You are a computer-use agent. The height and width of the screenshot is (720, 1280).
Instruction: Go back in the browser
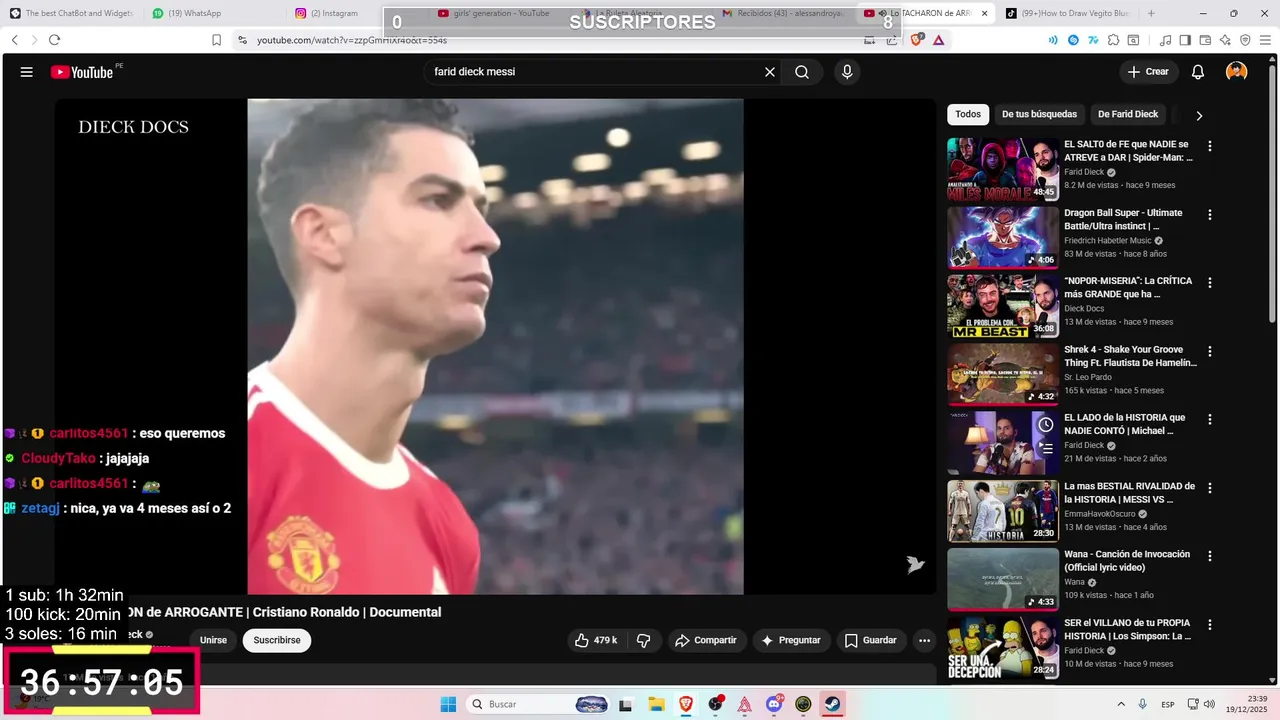(14, 40)
